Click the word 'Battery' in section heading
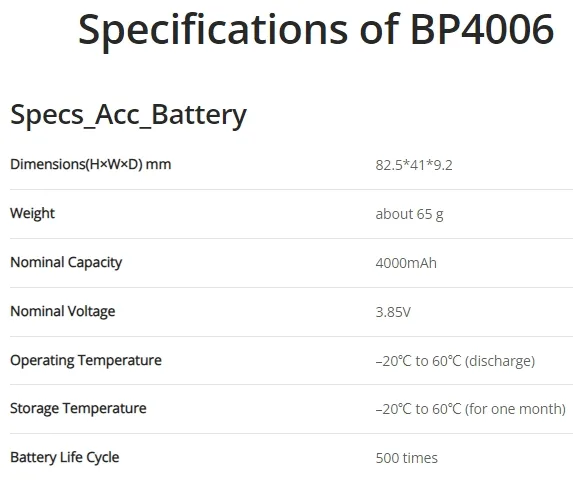The height and width of the screenshot is (497, 573). [199, 115]
